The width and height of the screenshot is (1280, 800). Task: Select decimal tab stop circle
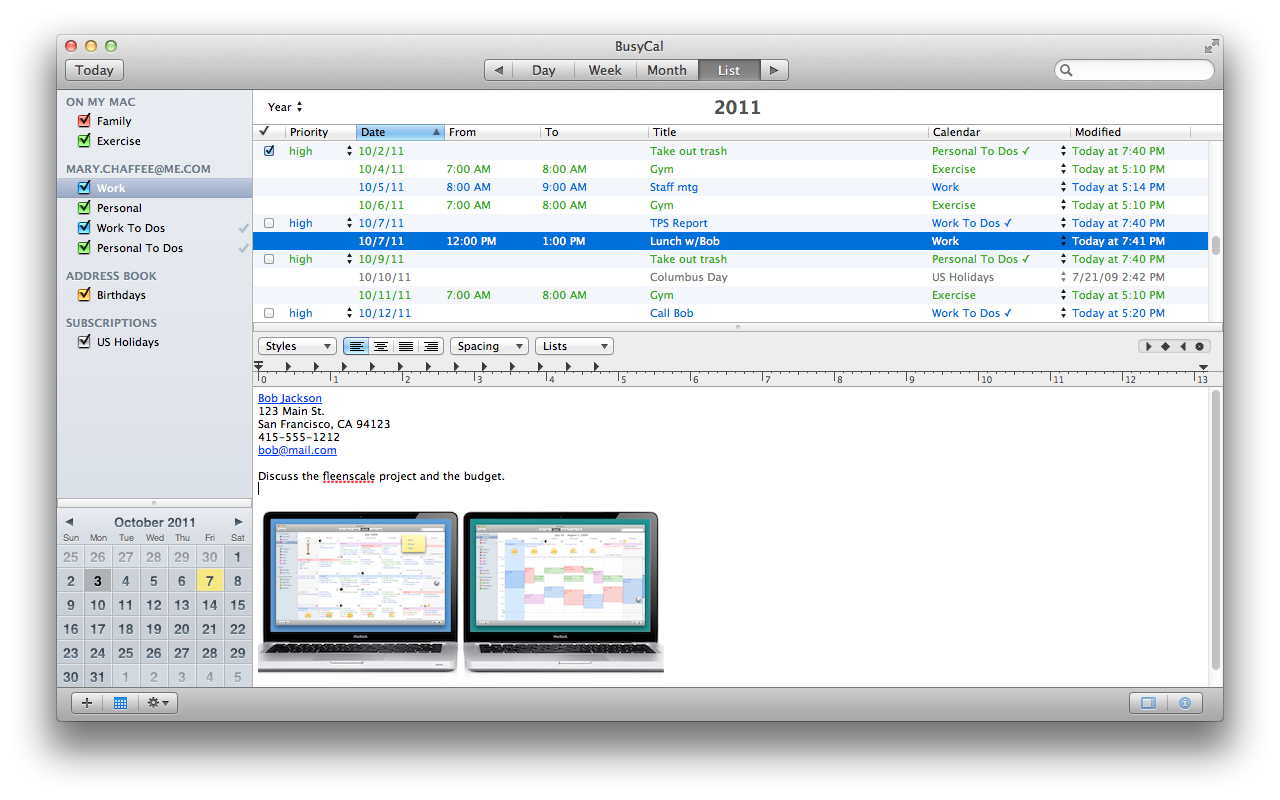pyautogui.click(x=1199, y=346)
